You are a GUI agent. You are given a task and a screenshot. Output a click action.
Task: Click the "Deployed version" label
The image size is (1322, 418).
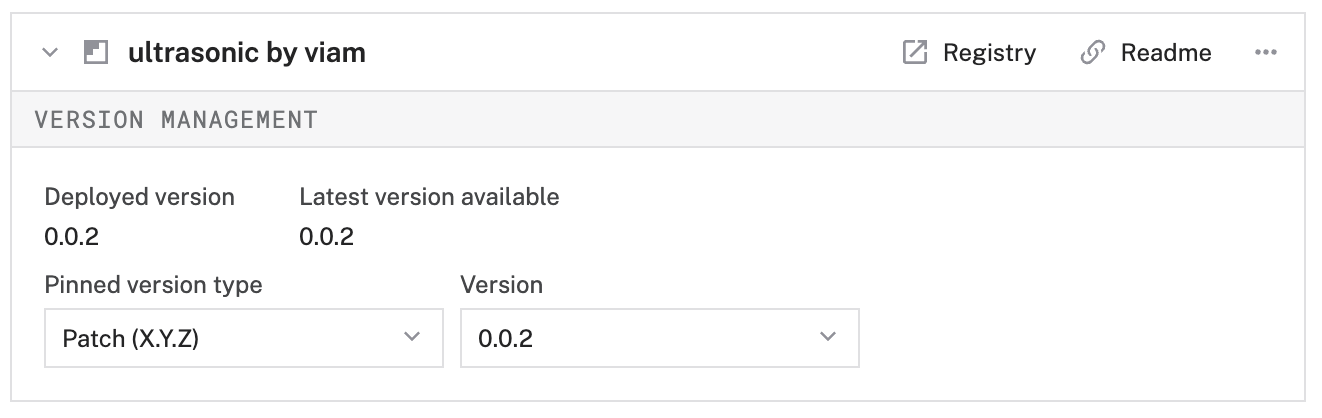[140, 197]
